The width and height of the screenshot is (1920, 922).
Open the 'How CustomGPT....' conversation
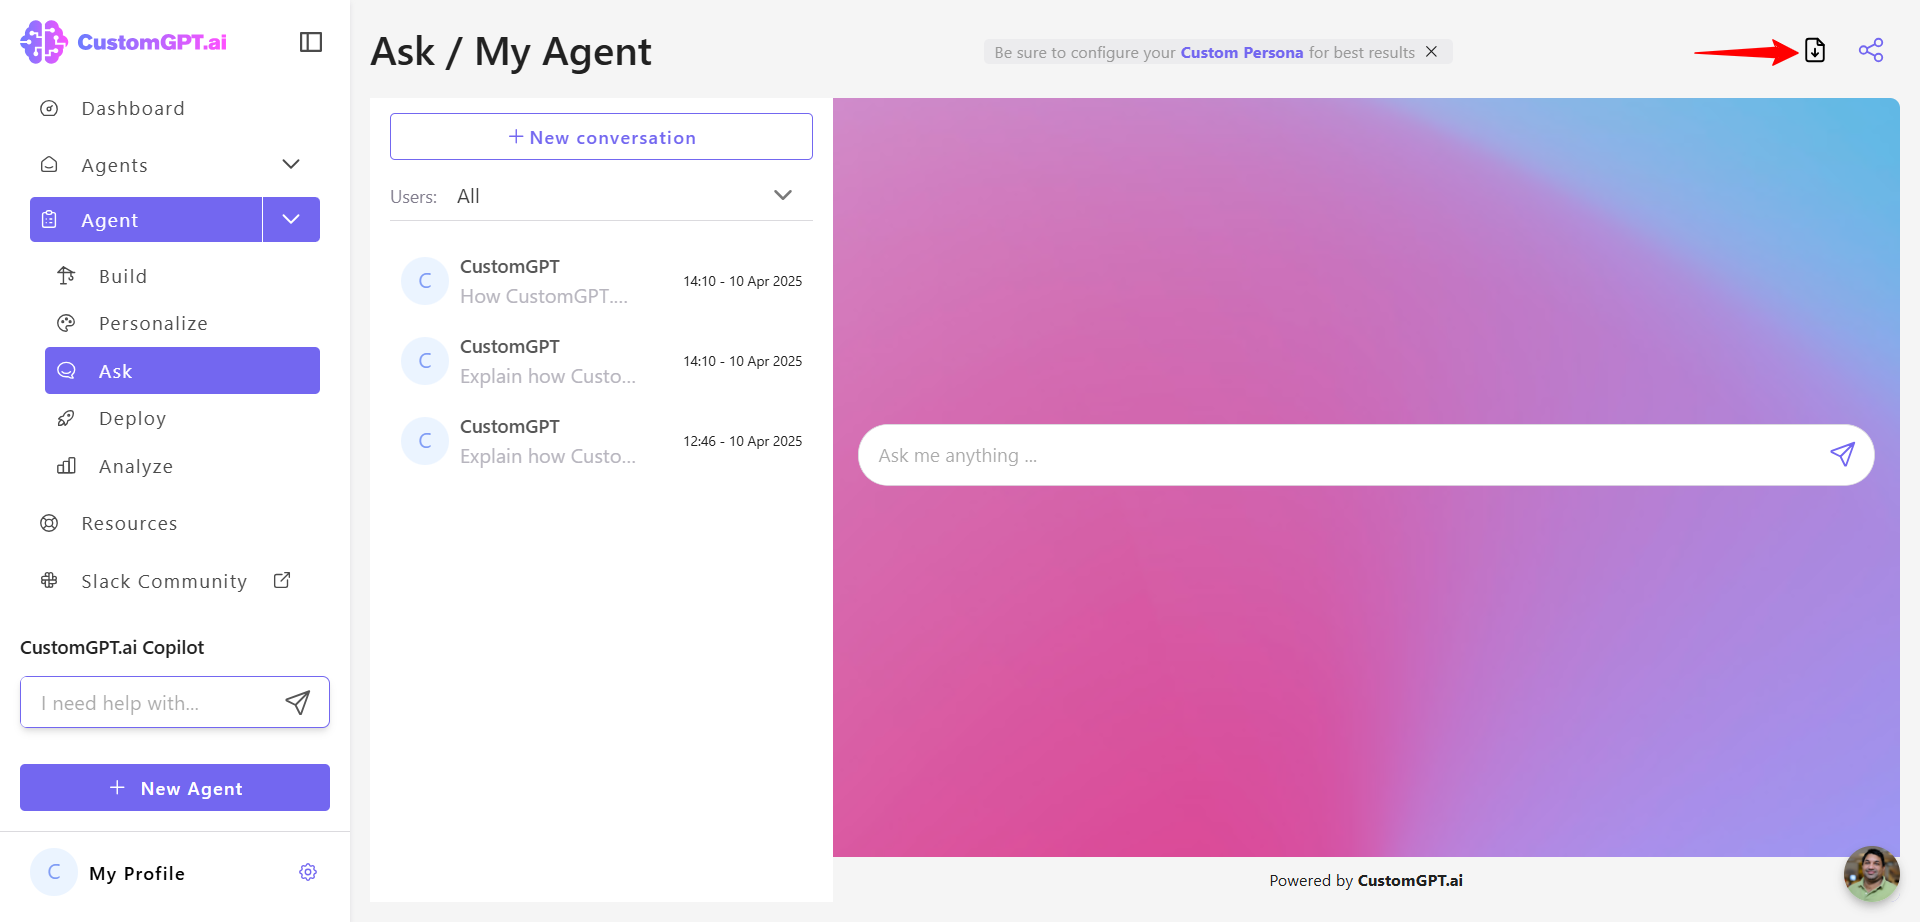pos(601,281)
